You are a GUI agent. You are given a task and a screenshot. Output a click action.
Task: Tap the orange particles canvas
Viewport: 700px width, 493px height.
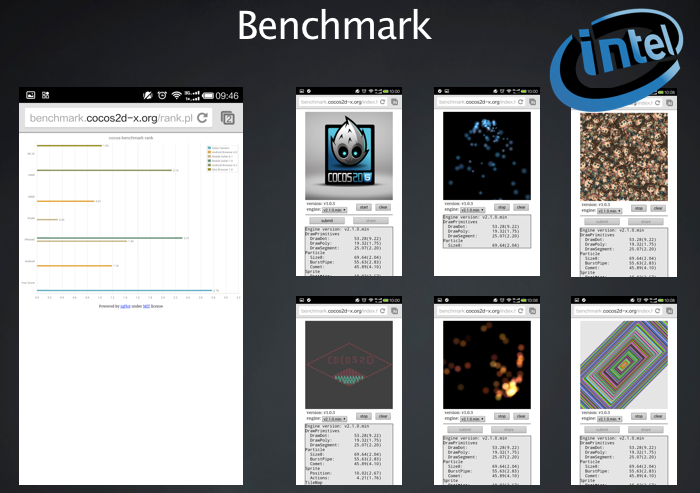[487, 365]
